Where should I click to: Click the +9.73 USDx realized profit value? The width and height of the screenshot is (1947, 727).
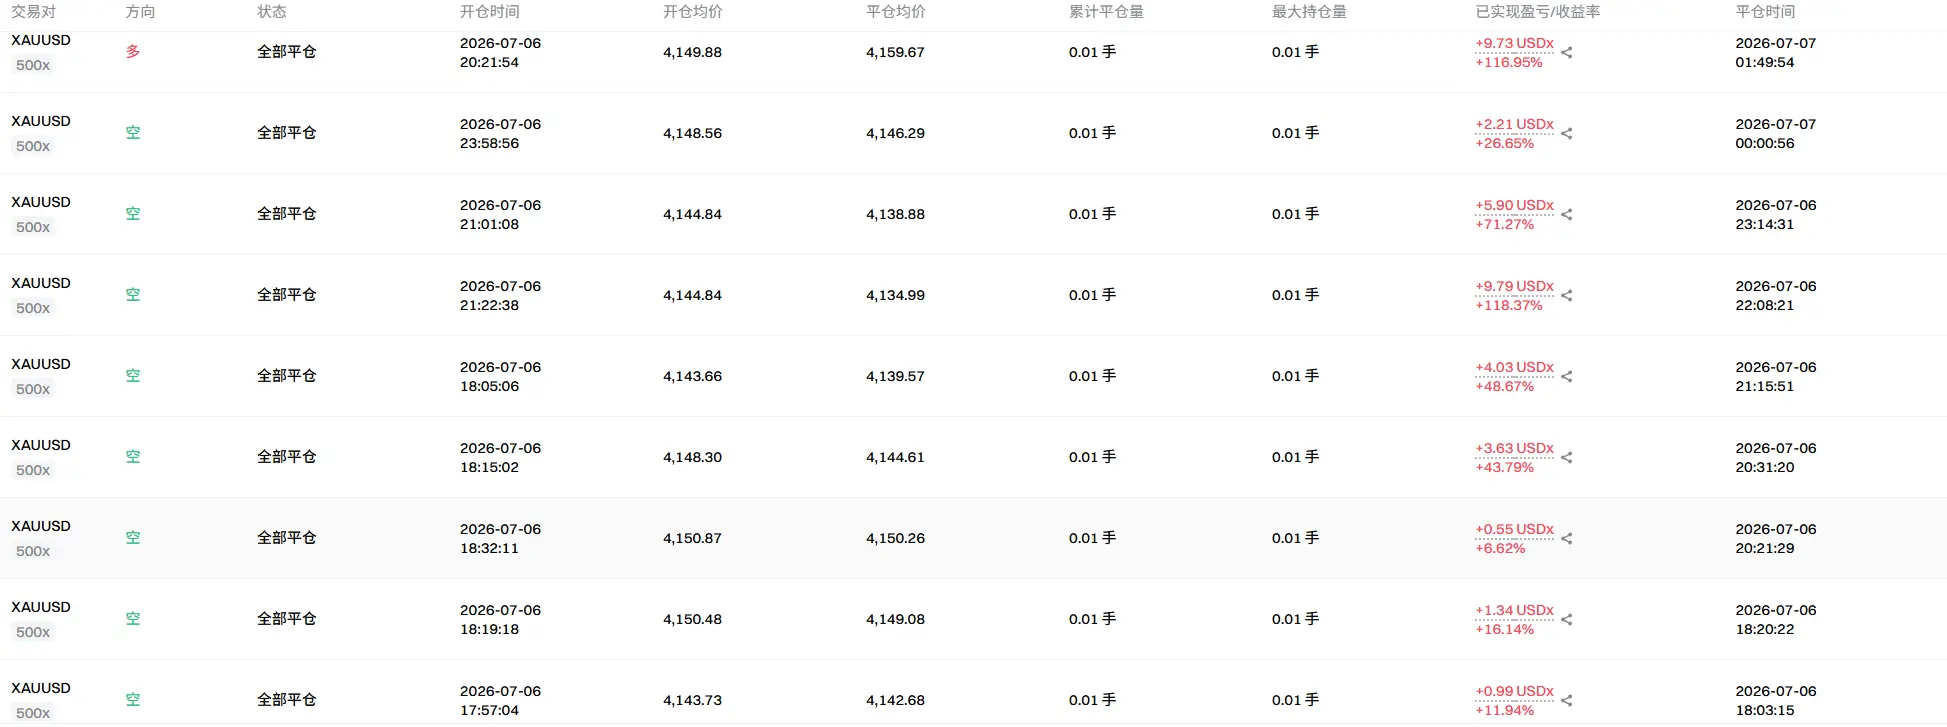(1514, 43)
